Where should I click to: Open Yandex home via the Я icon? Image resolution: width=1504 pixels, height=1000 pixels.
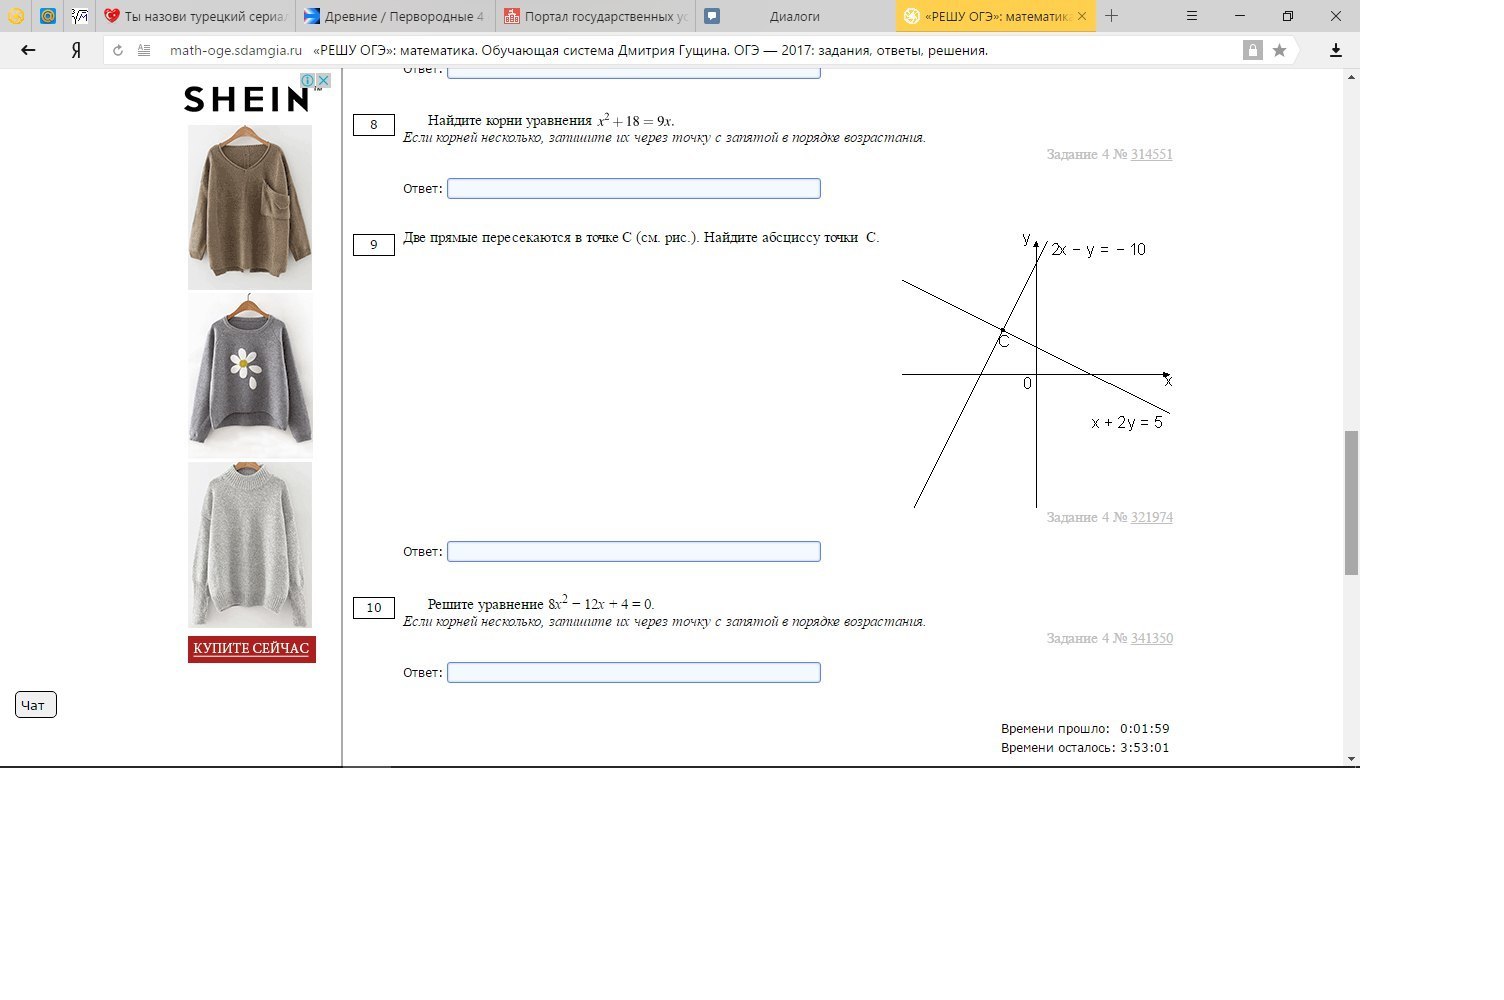(76, 50)
